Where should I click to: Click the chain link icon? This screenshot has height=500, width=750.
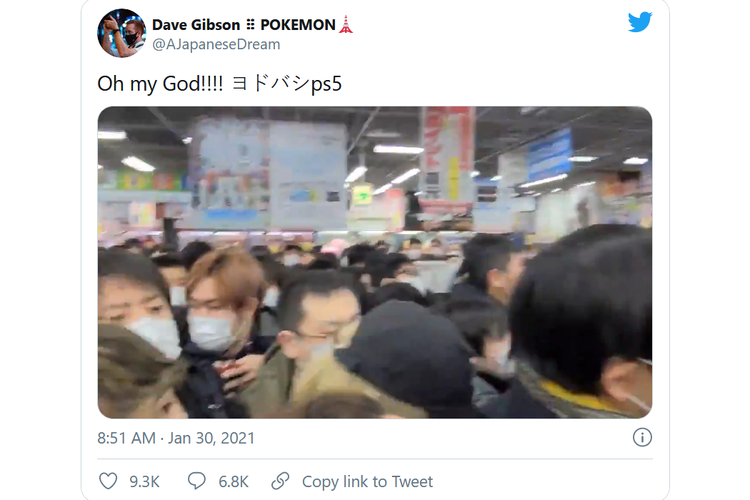(280, 481)
